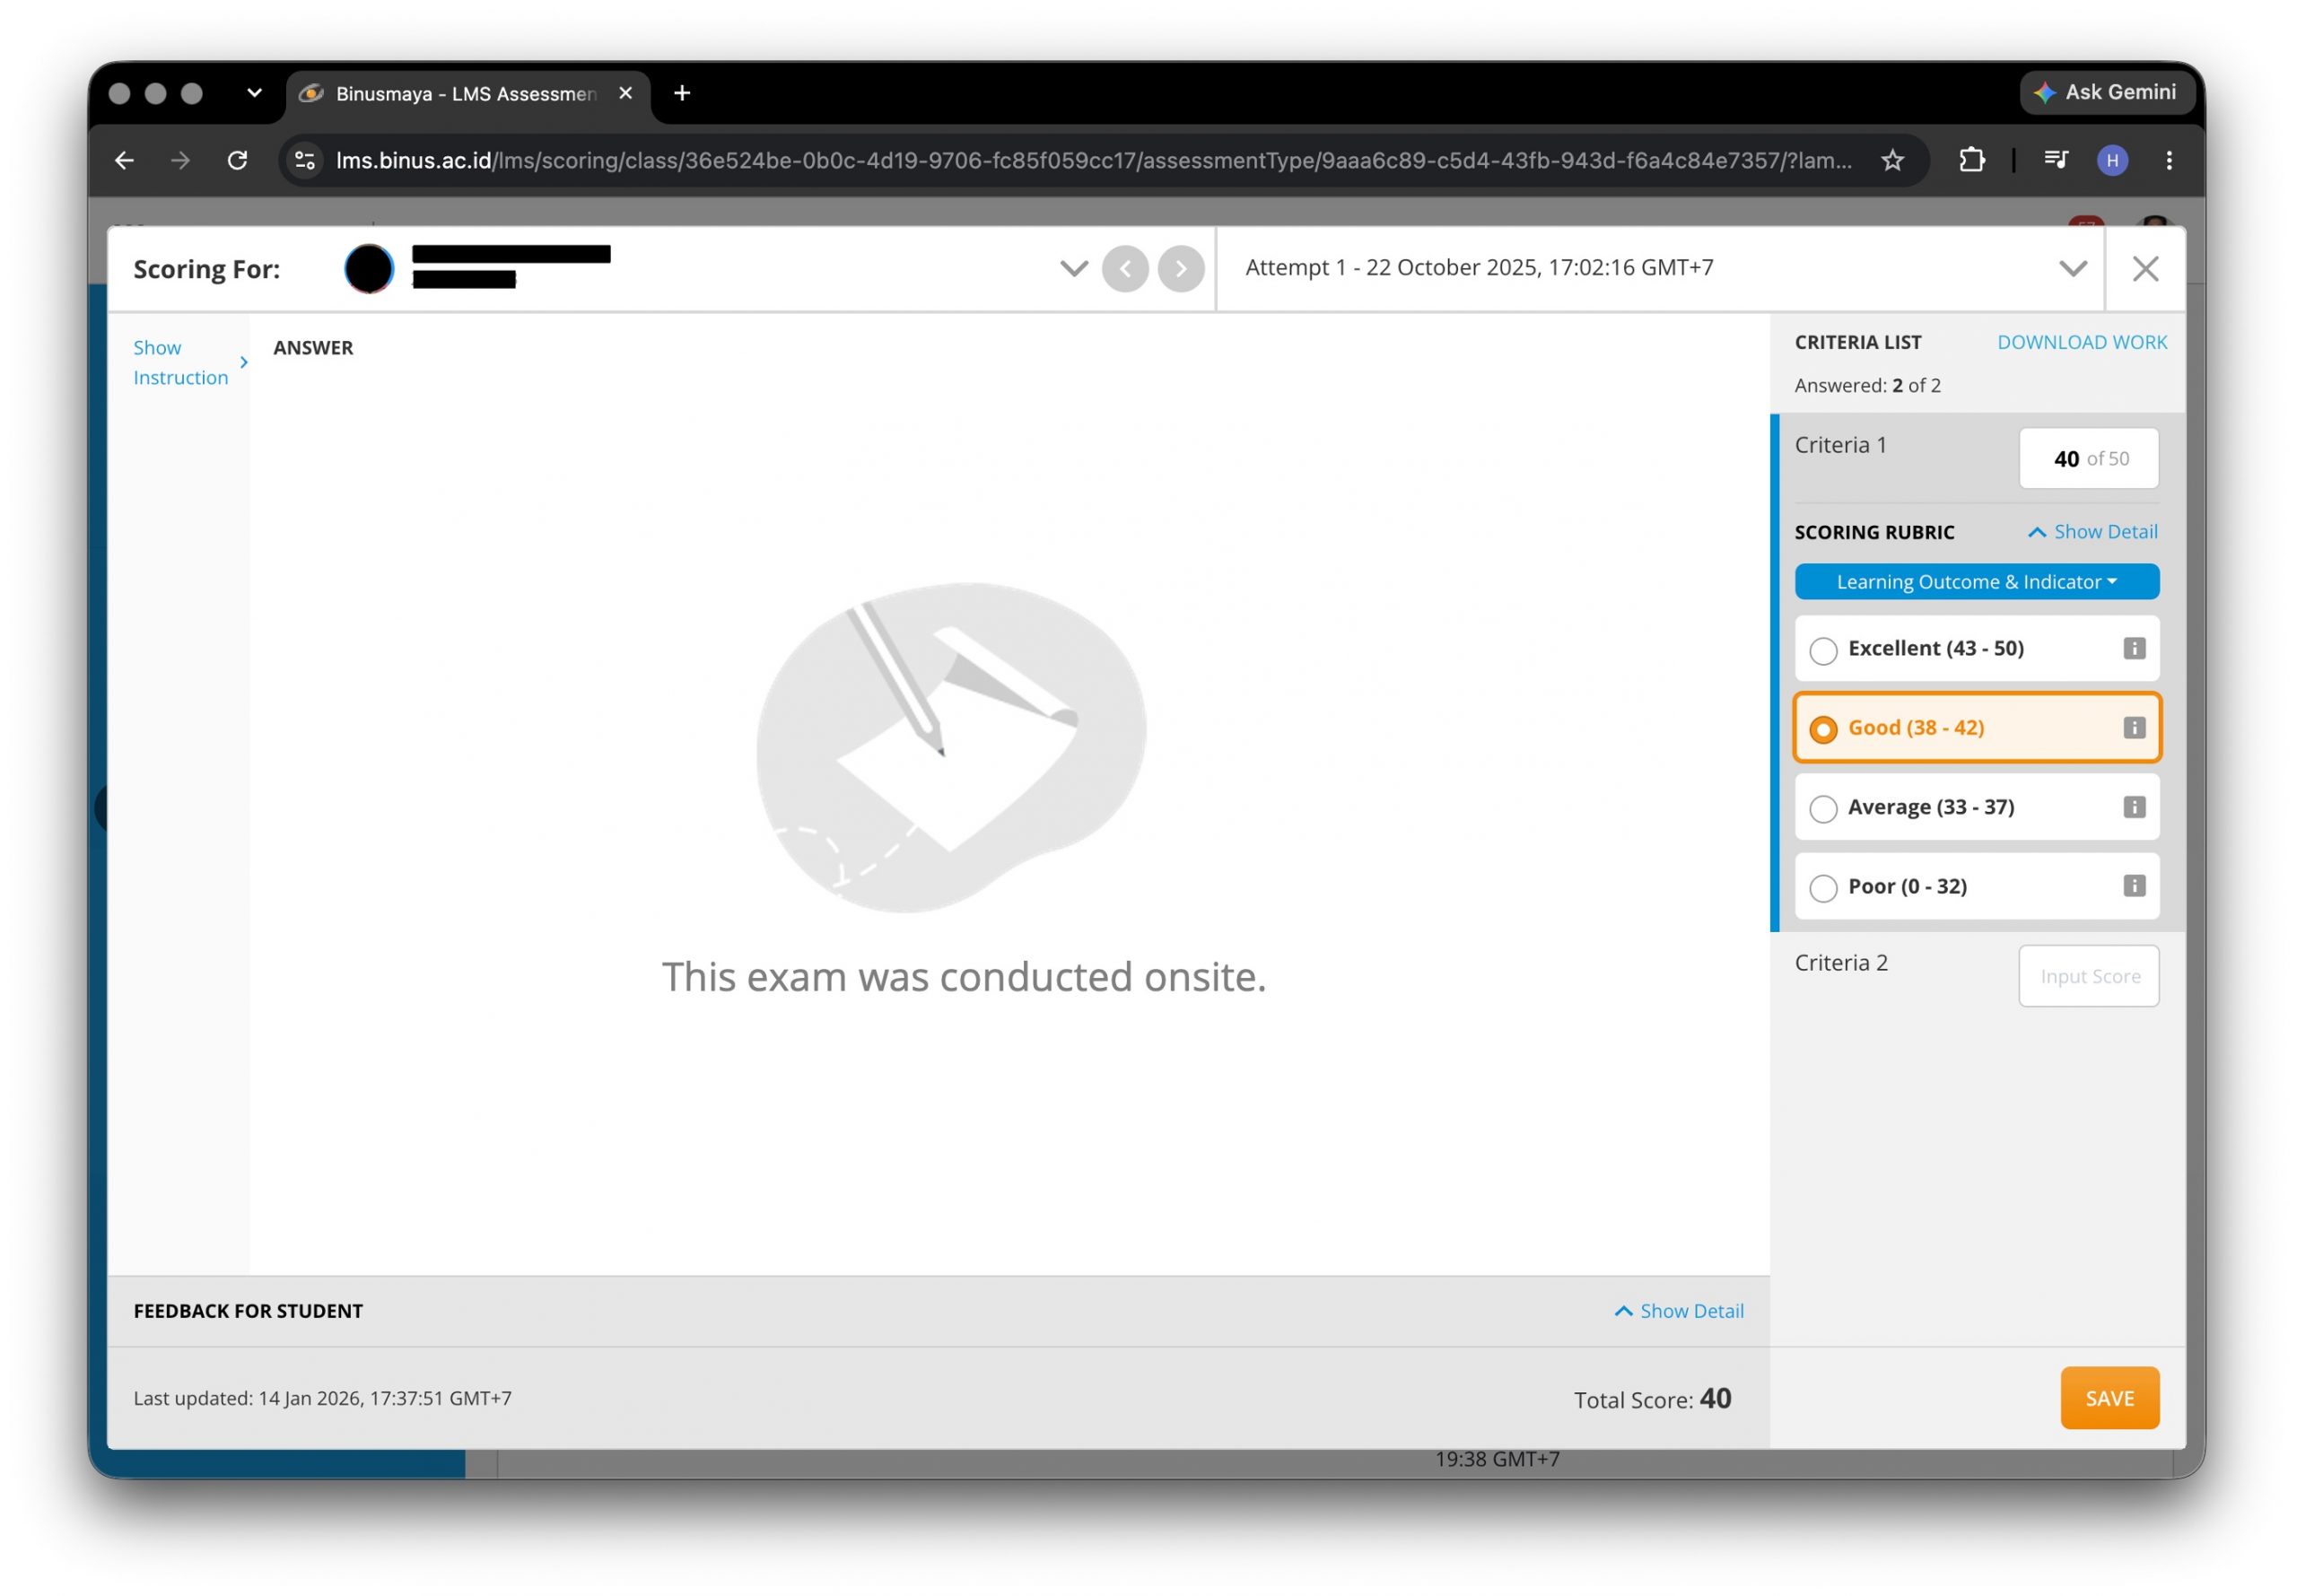2297x1596 pixels.
Task: Select the Poor (0 - 32) radio option
Action: click(x=1822, y=887)
